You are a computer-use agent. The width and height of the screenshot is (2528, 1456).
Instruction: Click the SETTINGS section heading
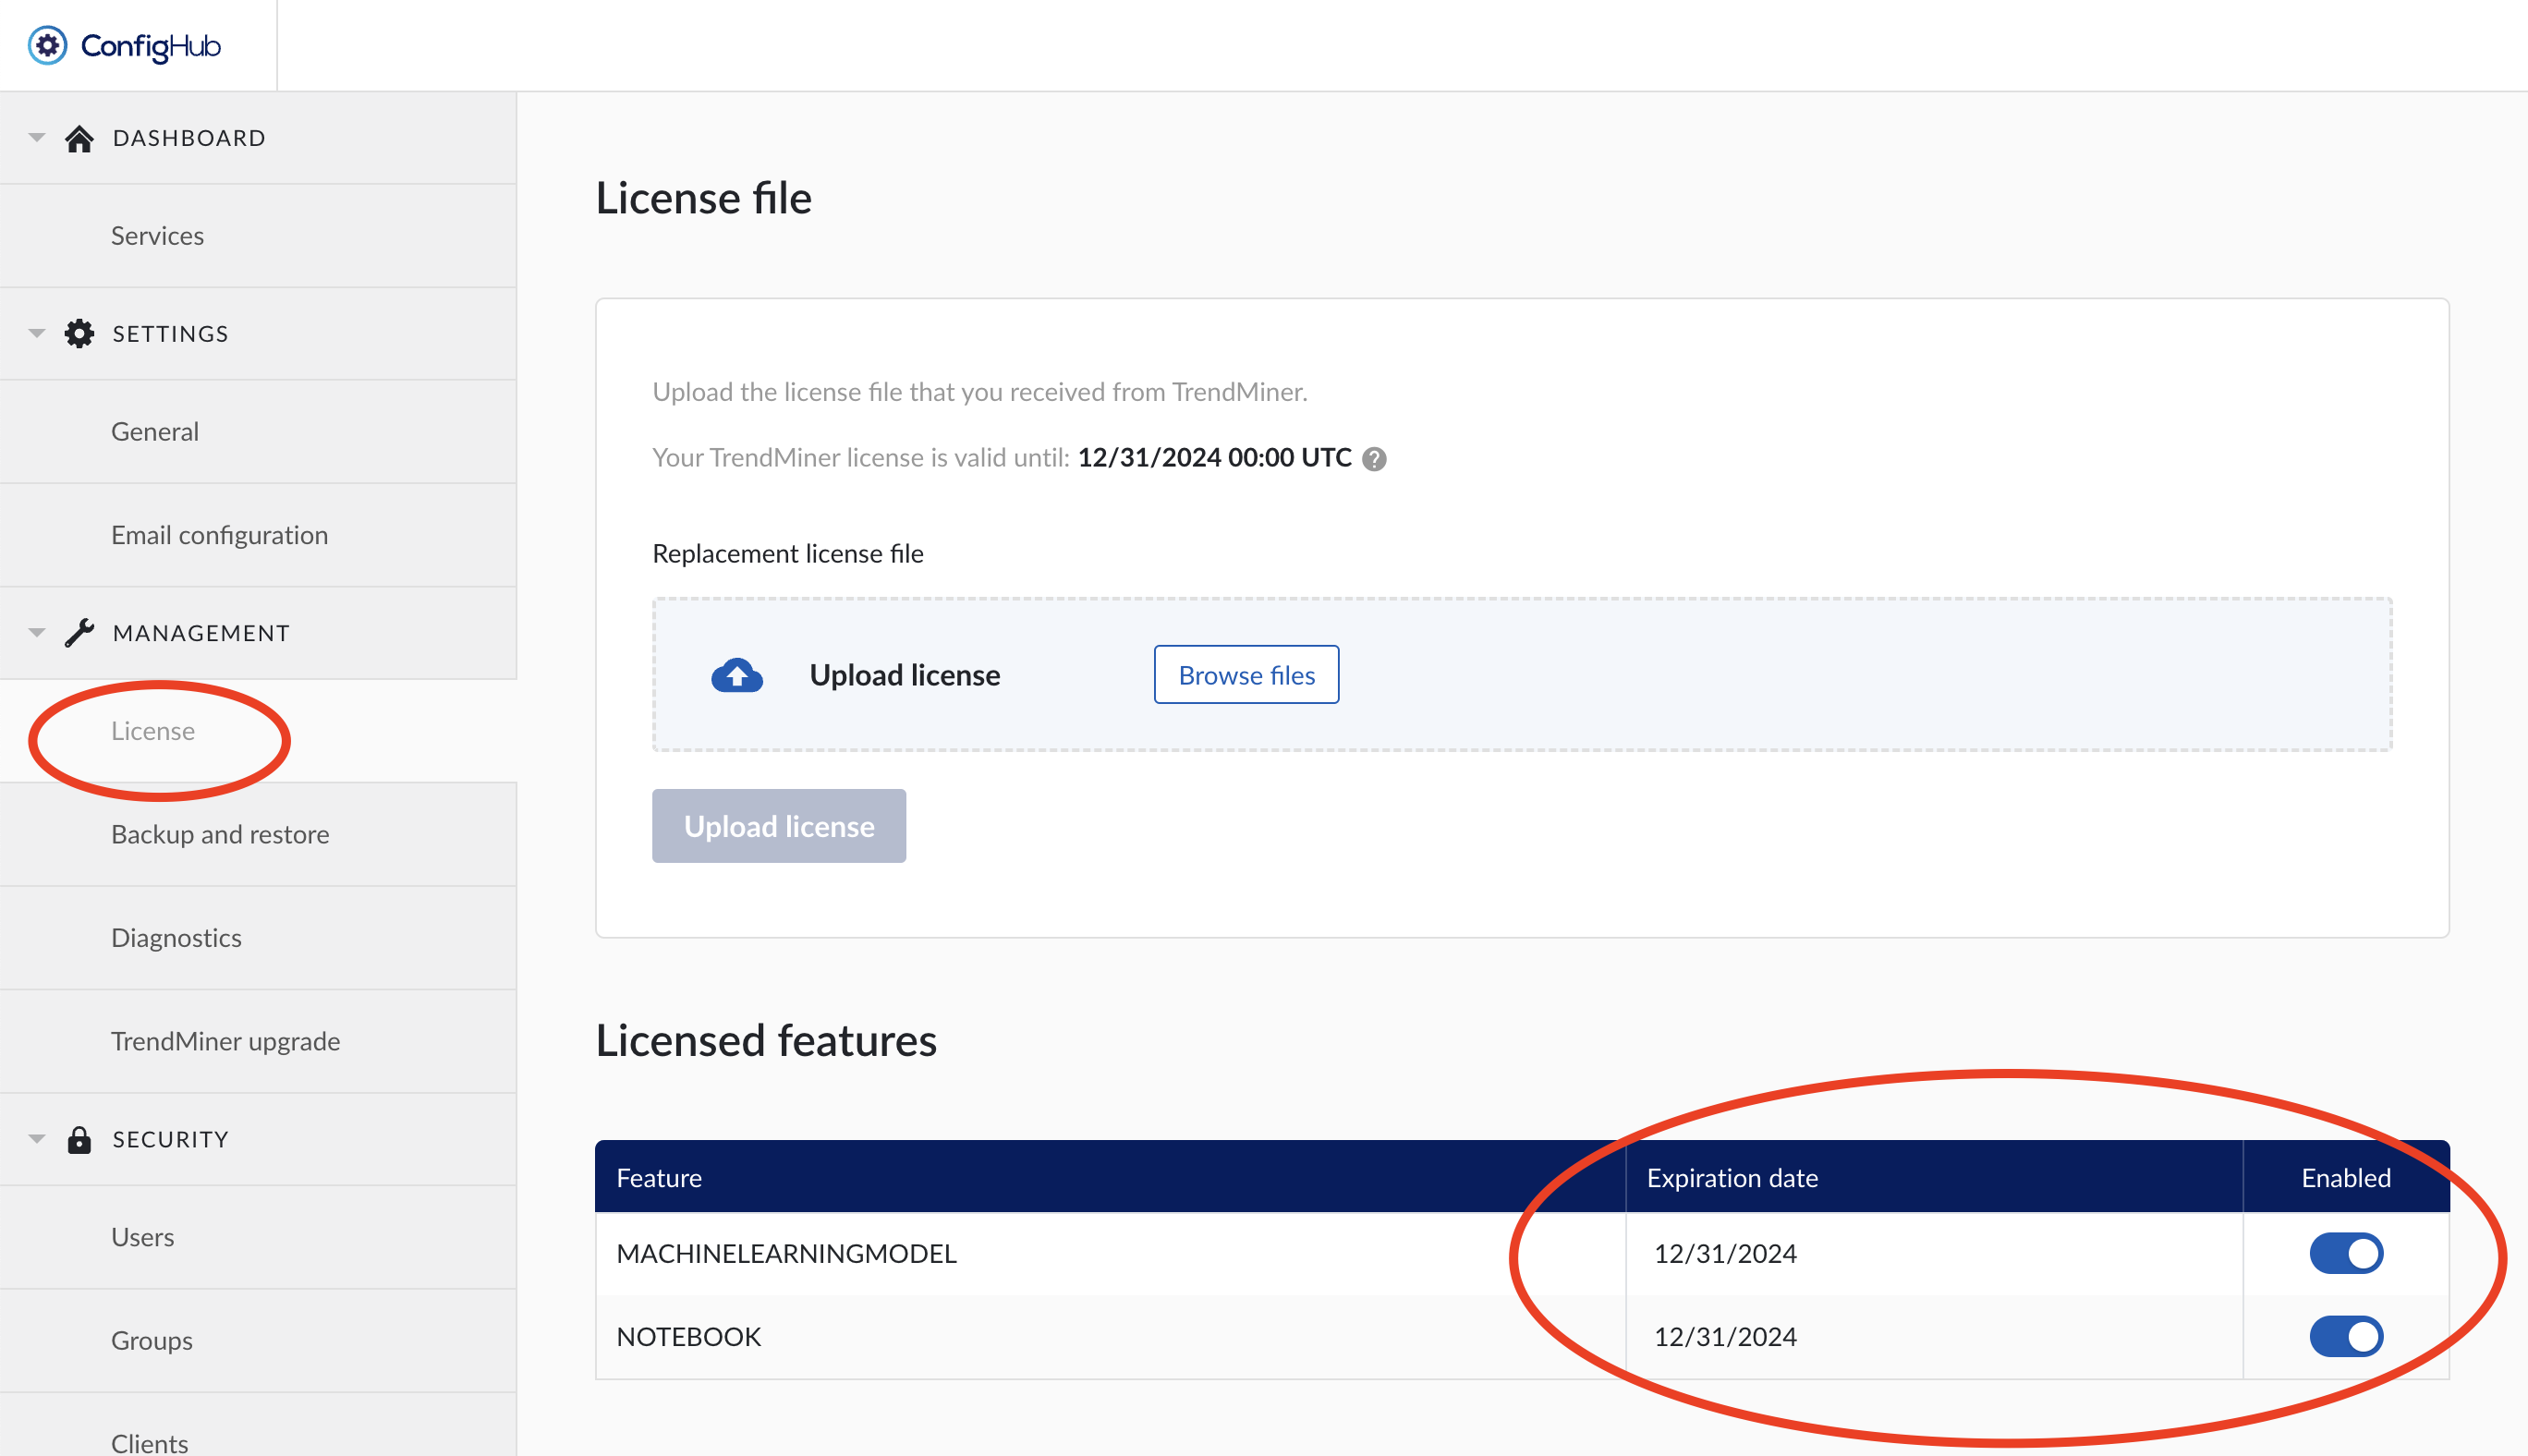pyautogui.click(x=170, y=334)
